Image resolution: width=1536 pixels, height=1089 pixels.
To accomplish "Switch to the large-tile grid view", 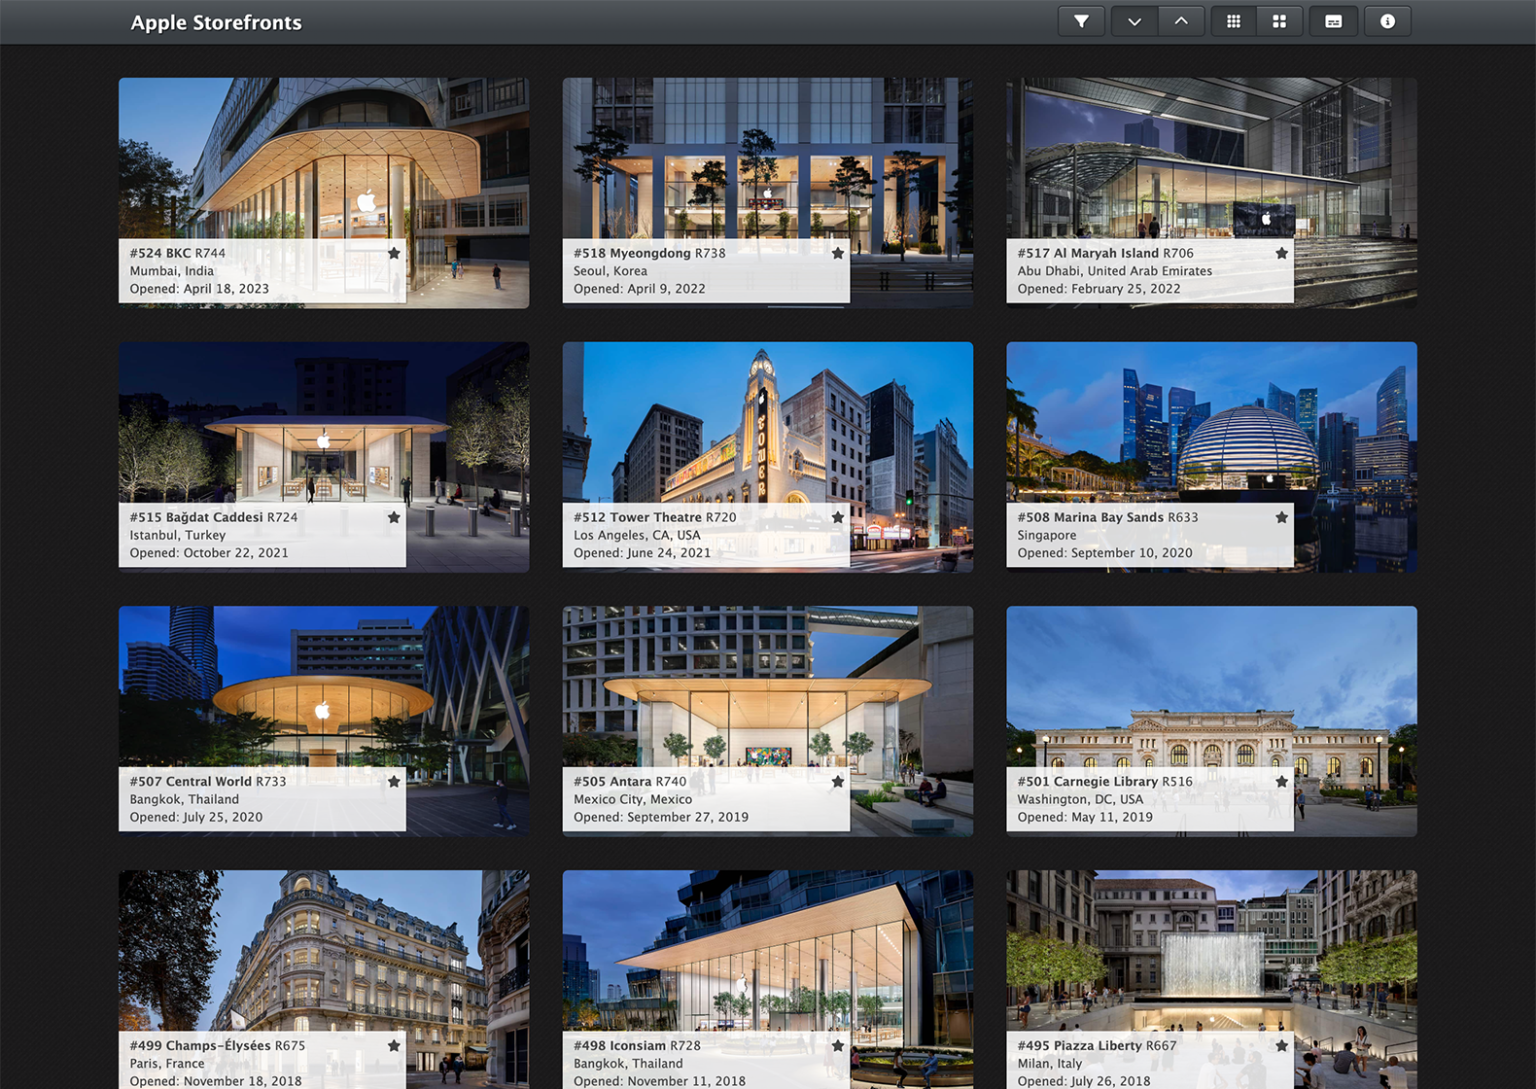I will 1279,22.
